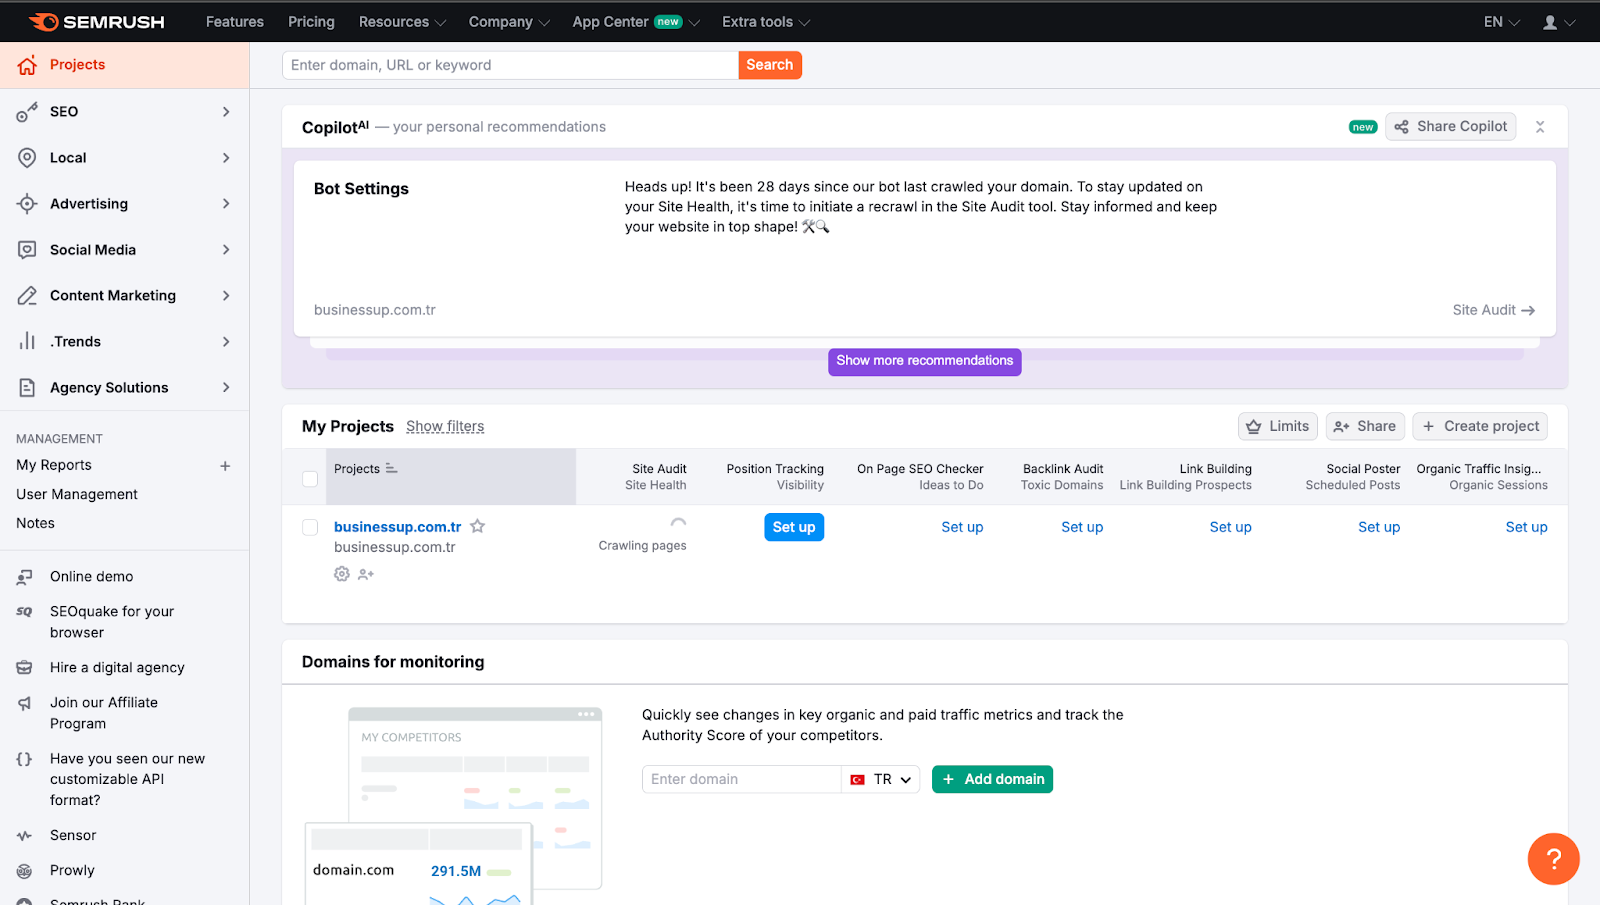
Task: Expand the SEO sidebar section
Action: [x=226, y=112]
